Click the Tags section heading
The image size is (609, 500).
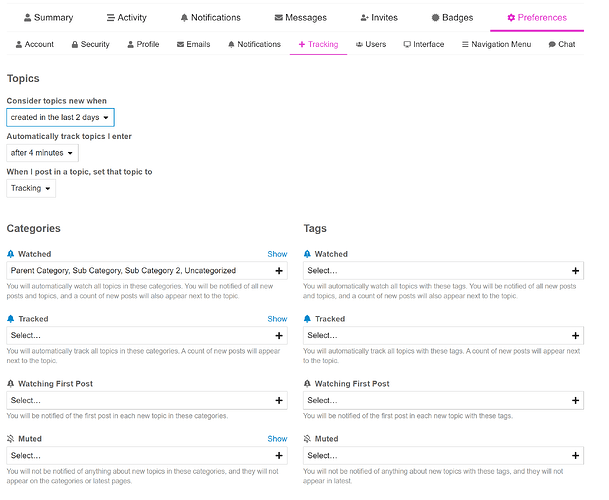click(315, 228)
